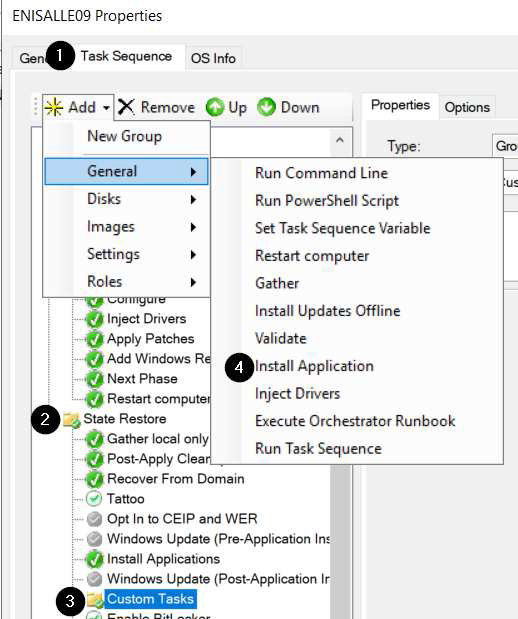
Task: Select Images in the Add menu
Action: tap(126, 227)
